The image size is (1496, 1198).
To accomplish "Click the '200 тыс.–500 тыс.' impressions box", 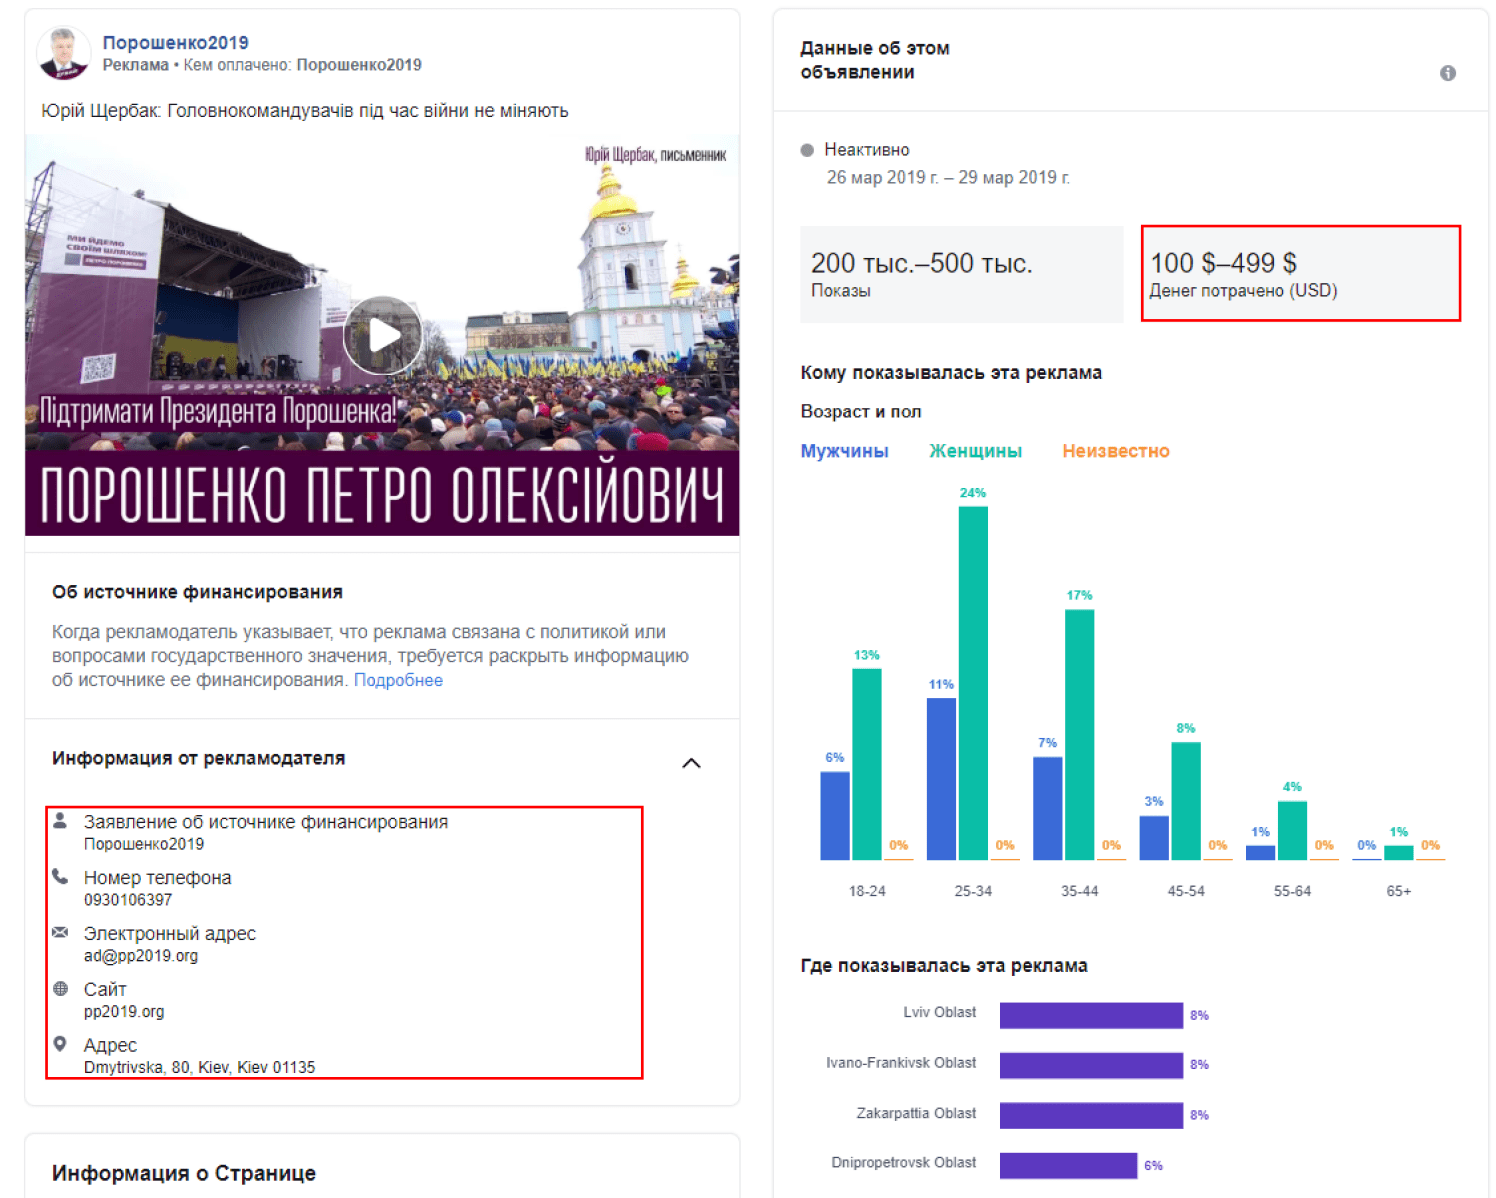I will pyautogui.click(x=962, y=274).
